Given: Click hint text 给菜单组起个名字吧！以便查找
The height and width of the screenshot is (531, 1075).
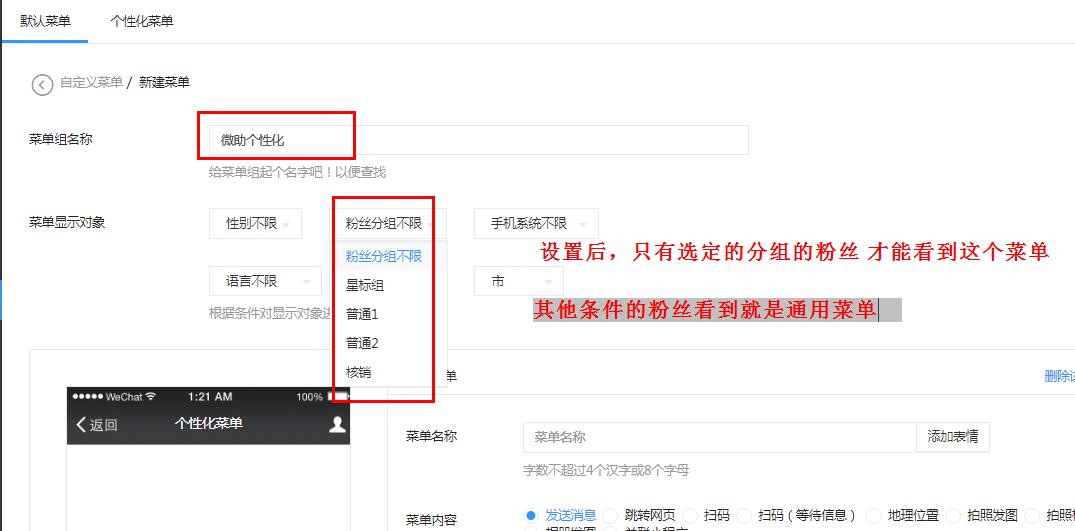Looking at the screenshot, I should coord(297,173).
